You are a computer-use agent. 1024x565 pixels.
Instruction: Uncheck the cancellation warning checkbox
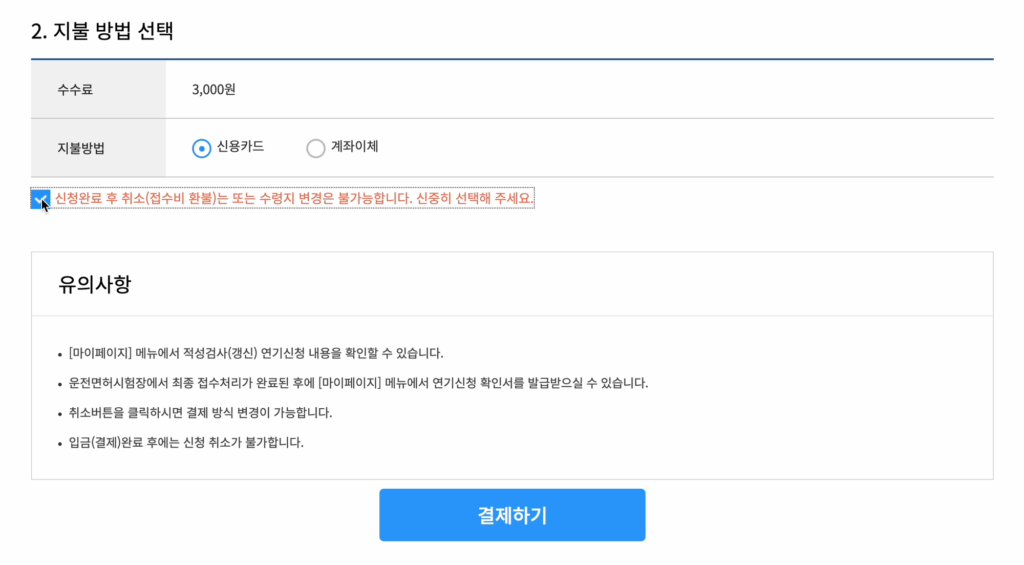(40, 199)
